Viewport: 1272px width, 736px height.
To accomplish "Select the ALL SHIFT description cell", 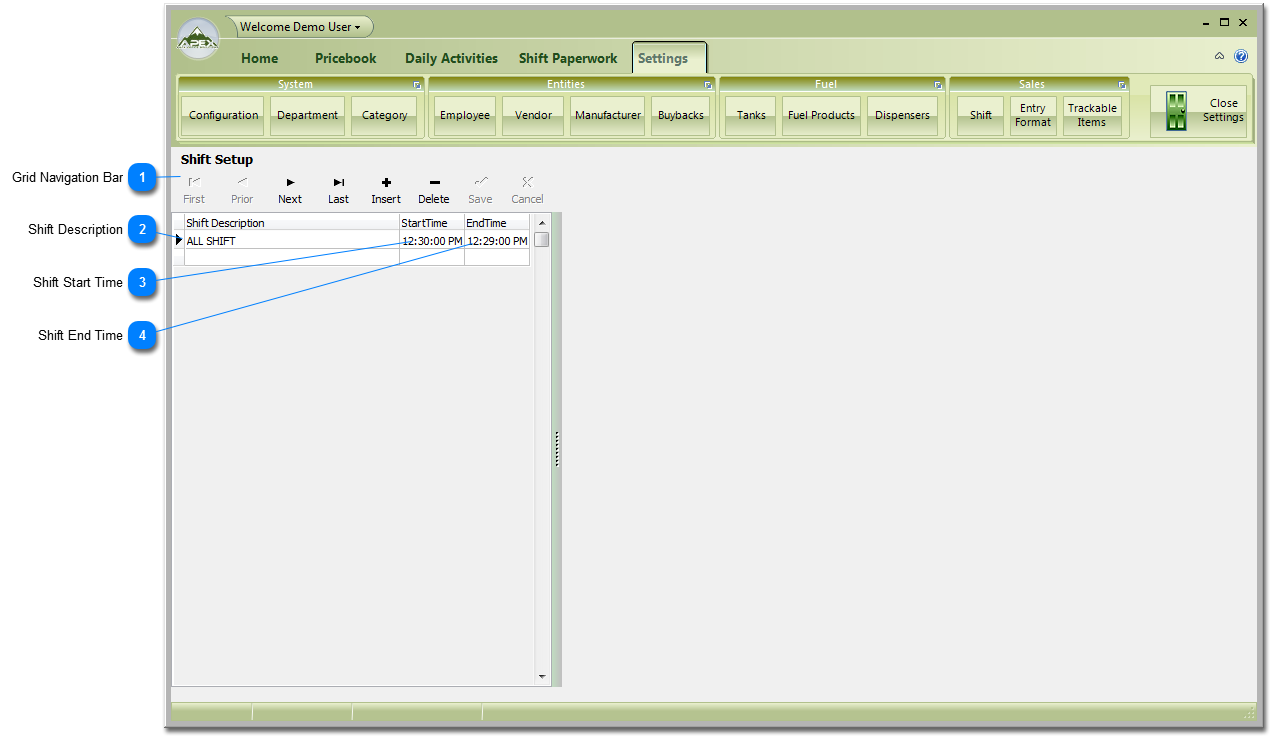I will click(290, 241).
